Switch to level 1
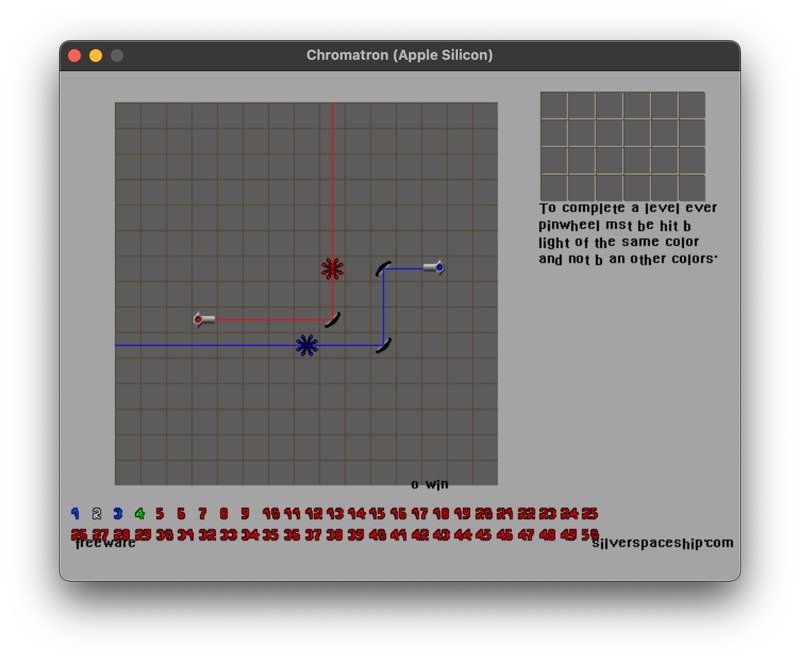 coord(75,512)
